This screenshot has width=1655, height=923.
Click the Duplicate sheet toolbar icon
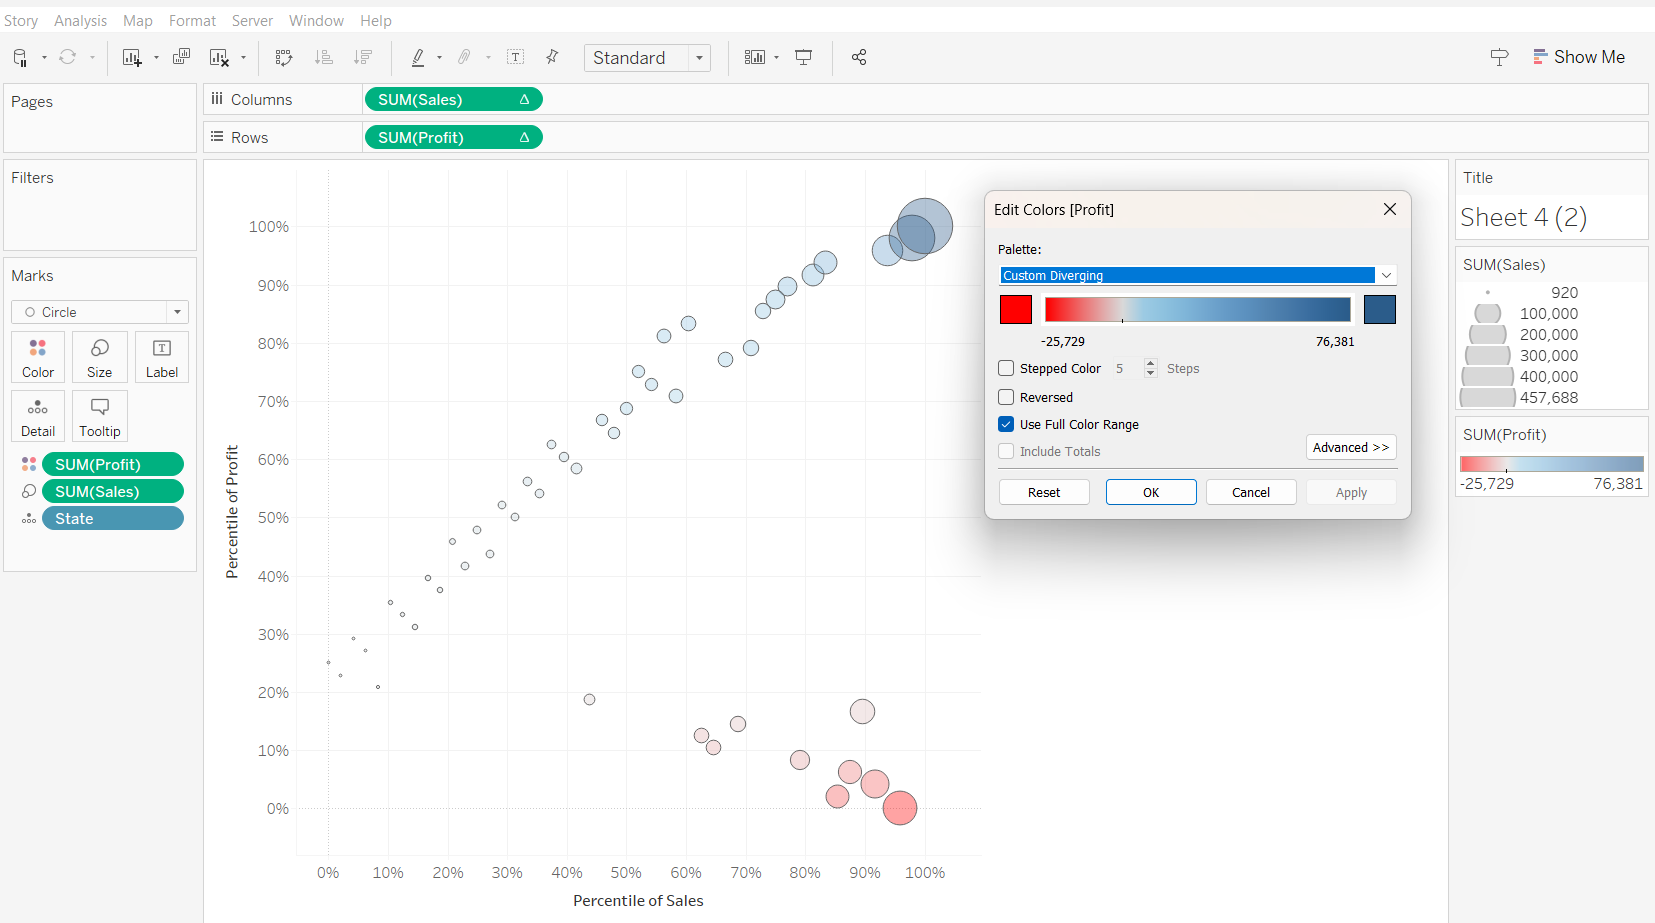coord(181,57)
